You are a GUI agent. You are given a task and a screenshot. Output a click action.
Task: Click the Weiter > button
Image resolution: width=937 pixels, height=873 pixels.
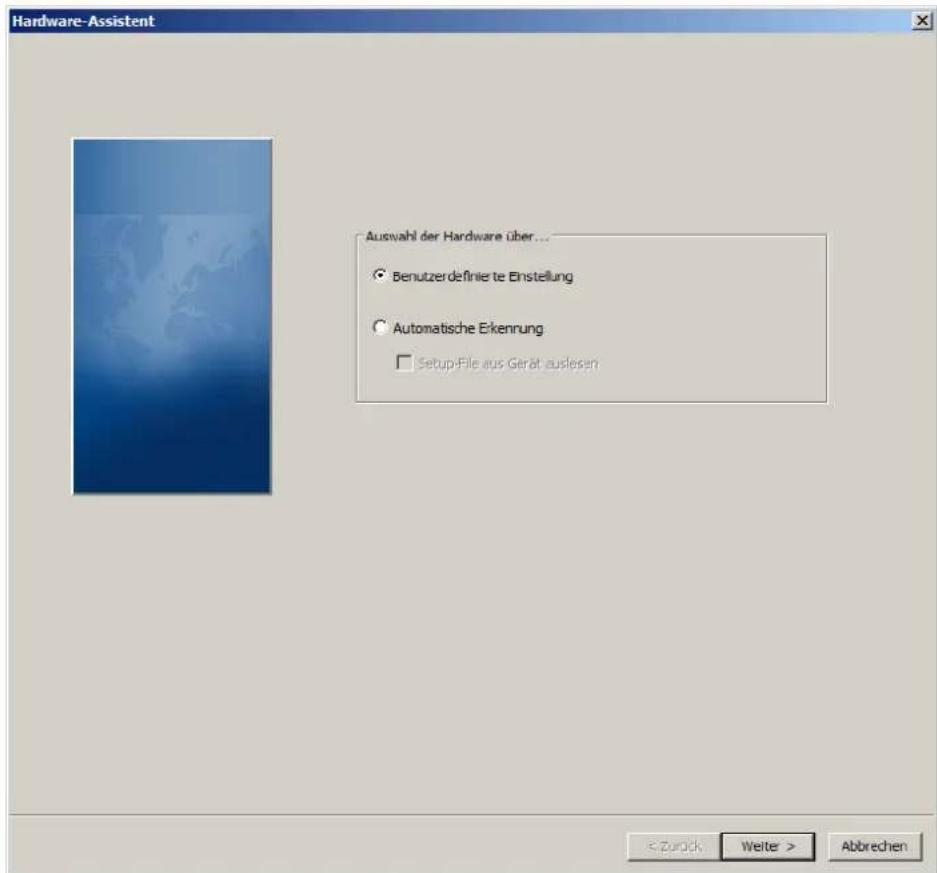tap(767, 846)
